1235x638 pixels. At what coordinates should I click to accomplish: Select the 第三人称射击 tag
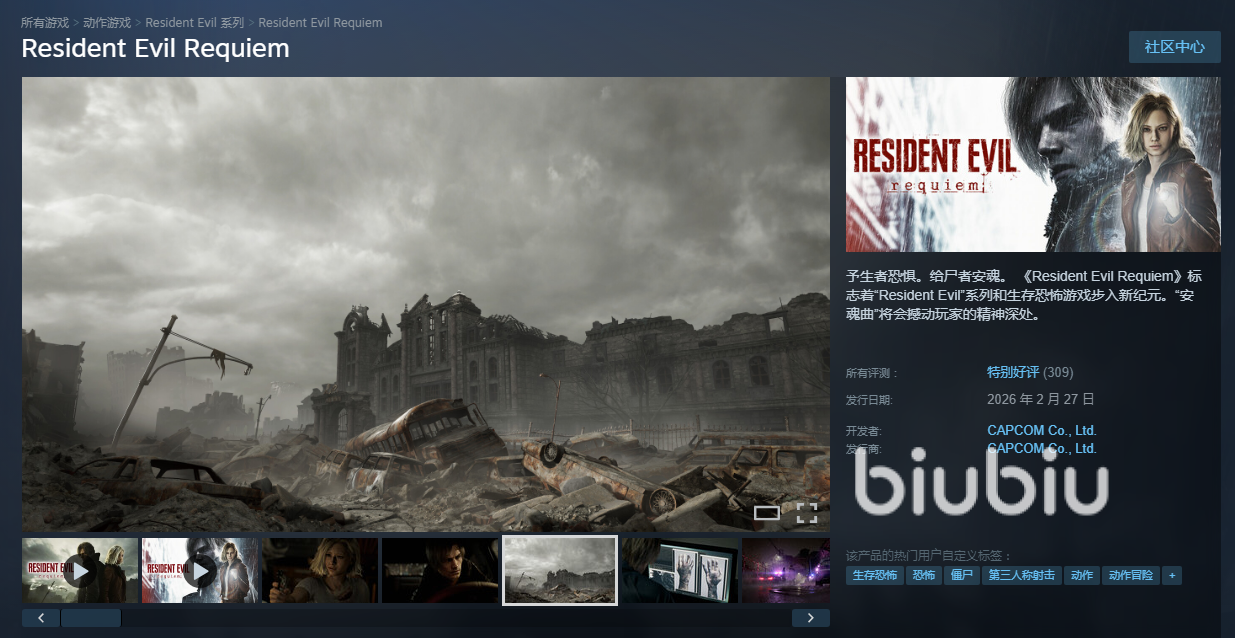[1021, 576]
